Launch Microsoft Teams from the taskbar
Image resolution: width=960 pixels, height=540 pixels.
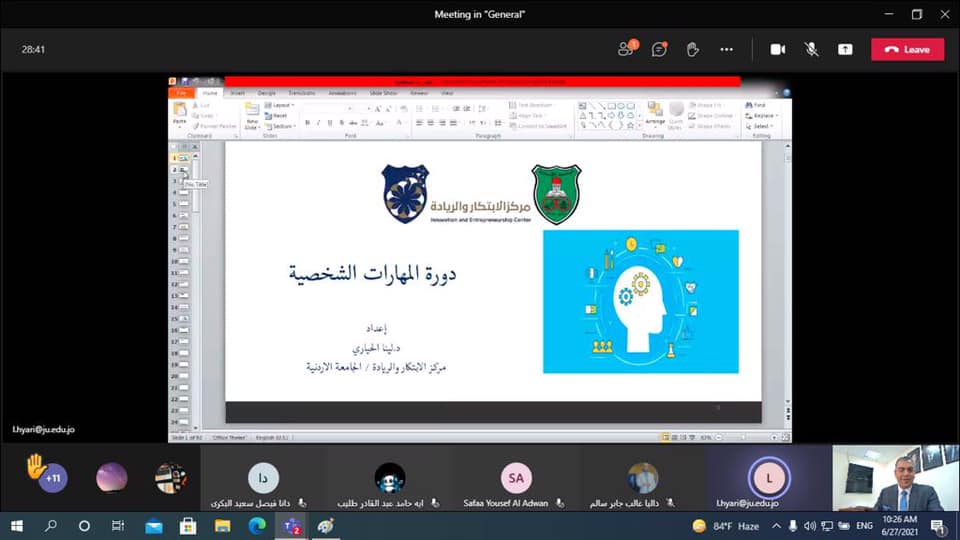point(292,526)
